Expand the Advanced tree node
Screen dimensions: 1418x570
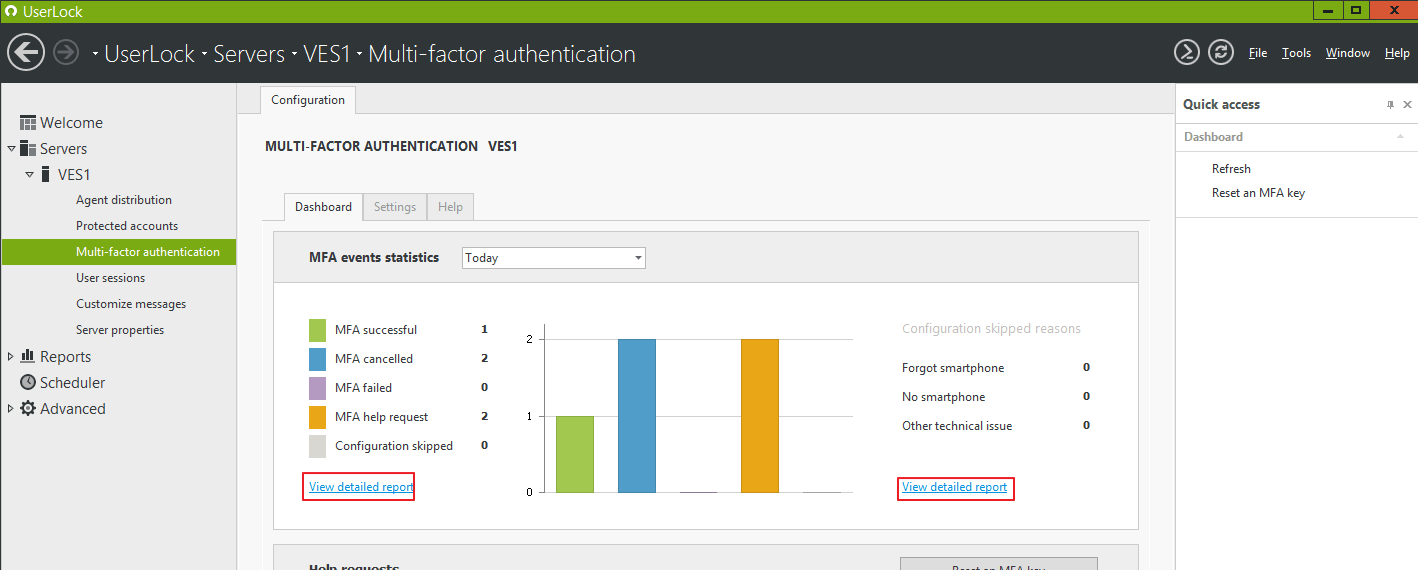(x=11, y=408)
